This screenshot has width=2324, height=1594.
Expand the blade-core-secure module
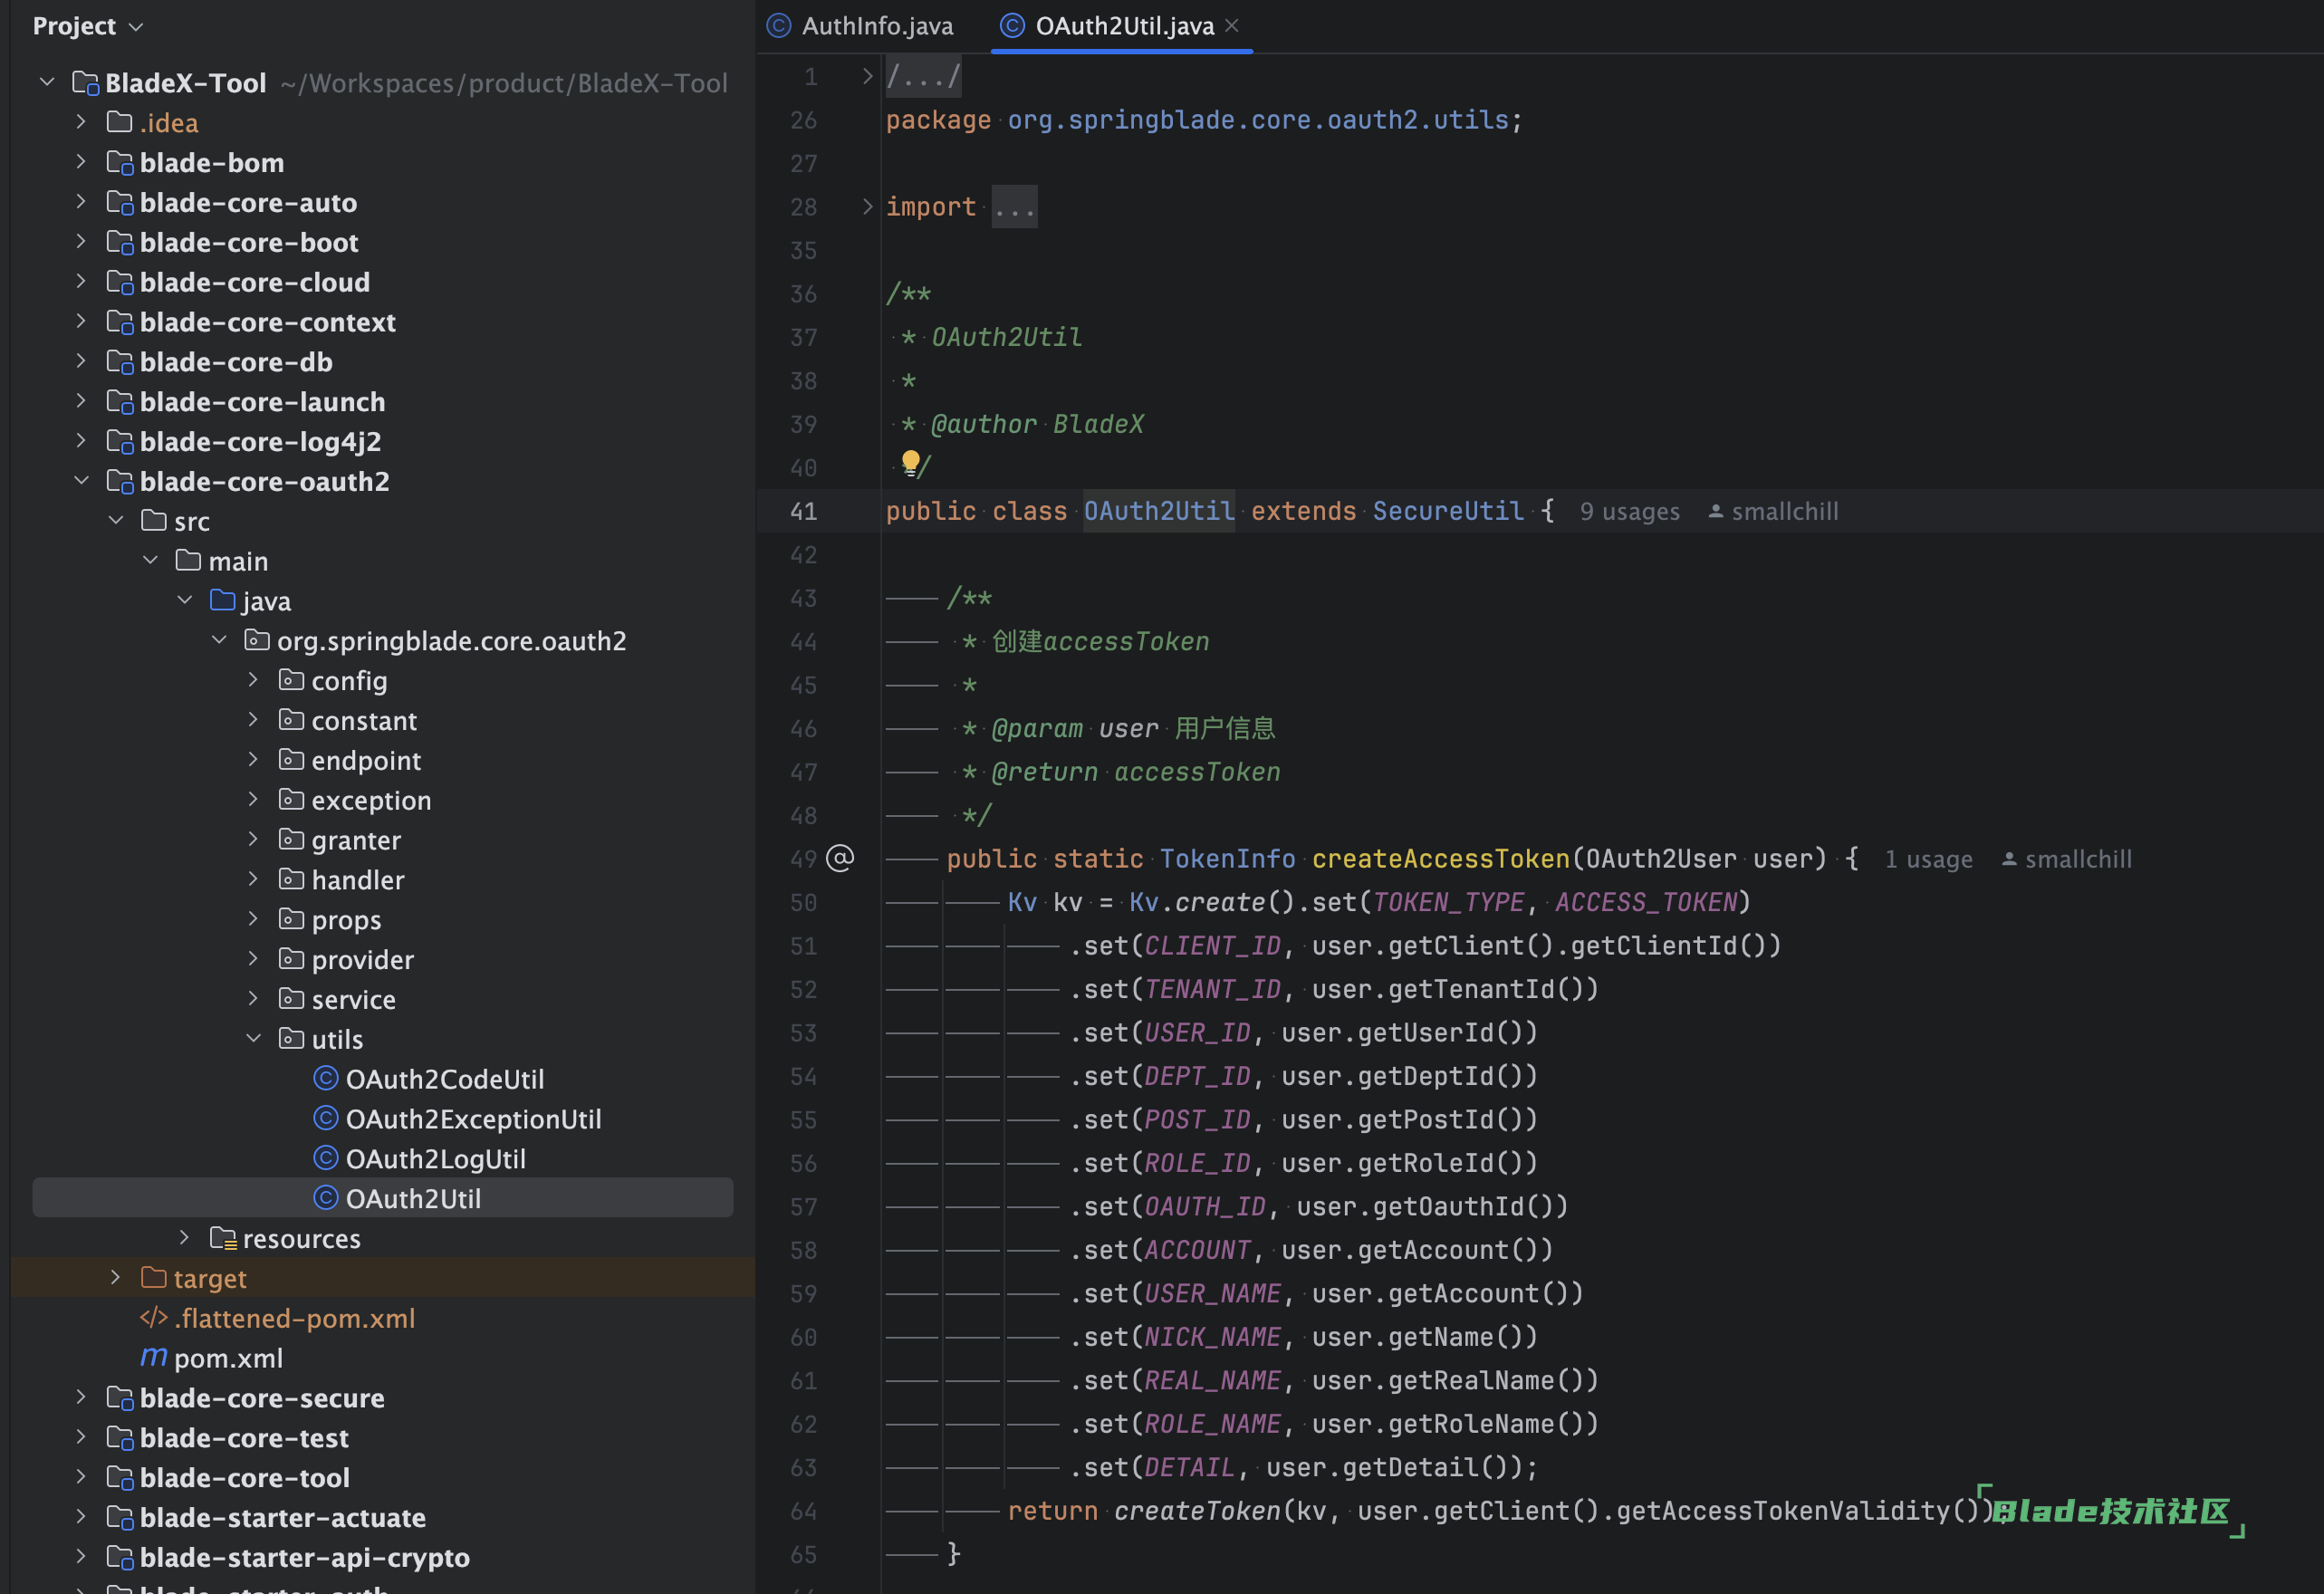(81, 1397)
